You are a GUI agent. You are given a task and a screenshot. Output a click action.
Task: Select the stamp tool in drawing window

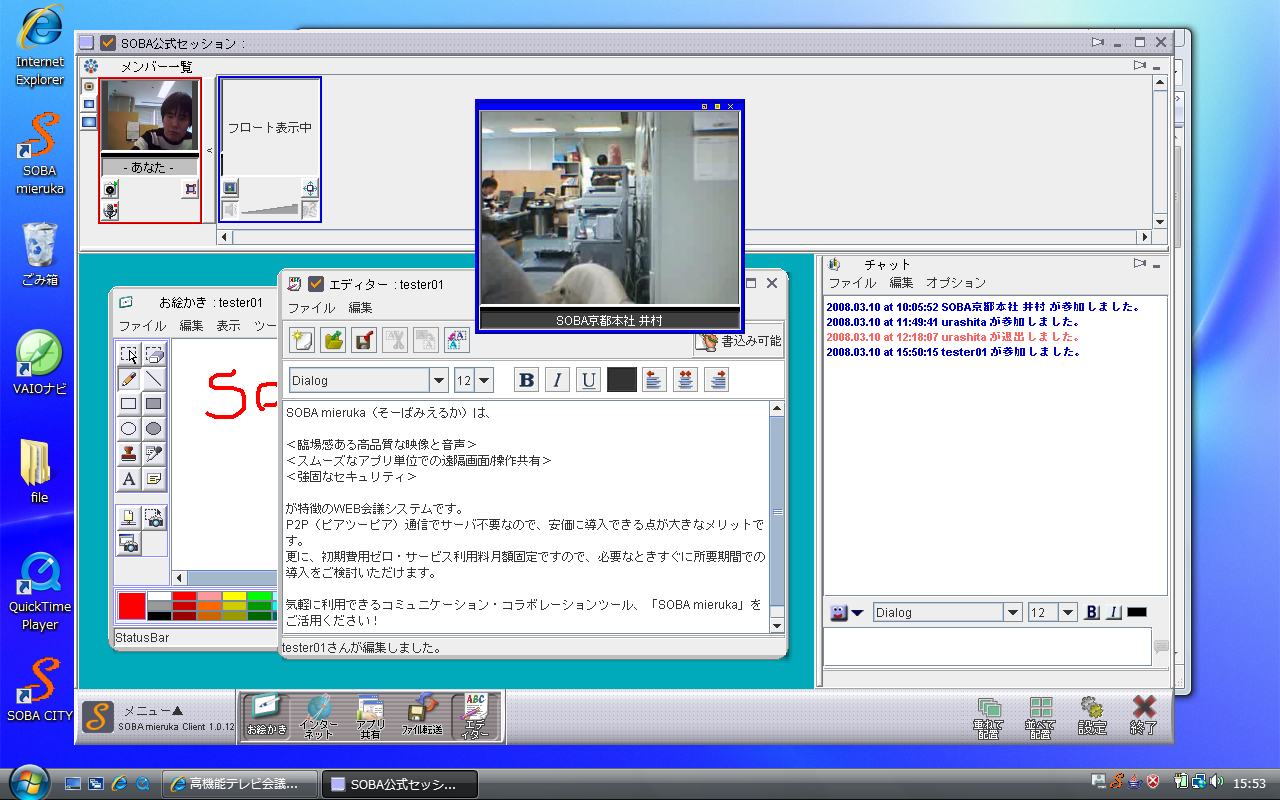point(129,454)
